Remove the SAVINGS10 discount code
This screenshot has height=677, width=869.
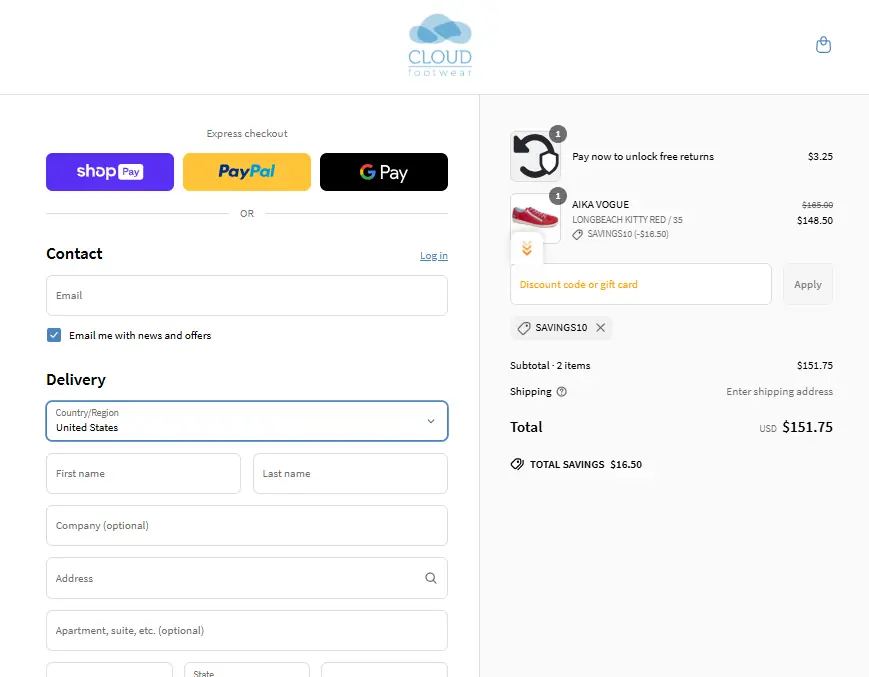(600, 328)
